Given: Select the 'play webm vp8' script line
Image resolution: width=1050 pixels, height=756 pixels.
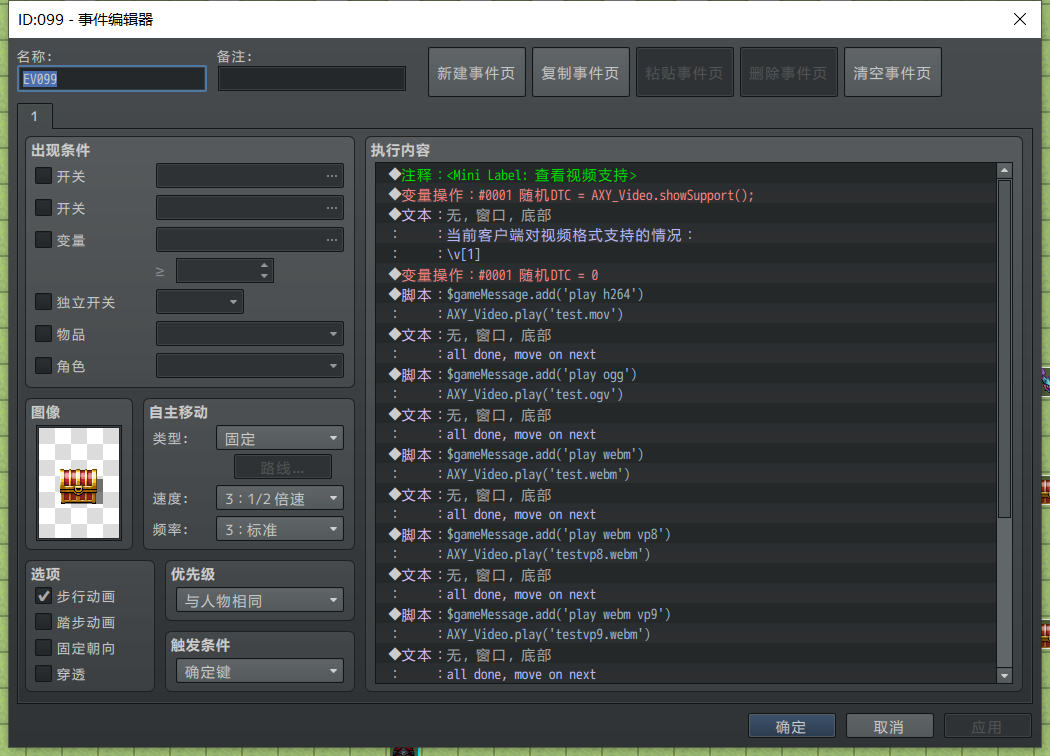Looking at the screenshot, I should (686, 535).
